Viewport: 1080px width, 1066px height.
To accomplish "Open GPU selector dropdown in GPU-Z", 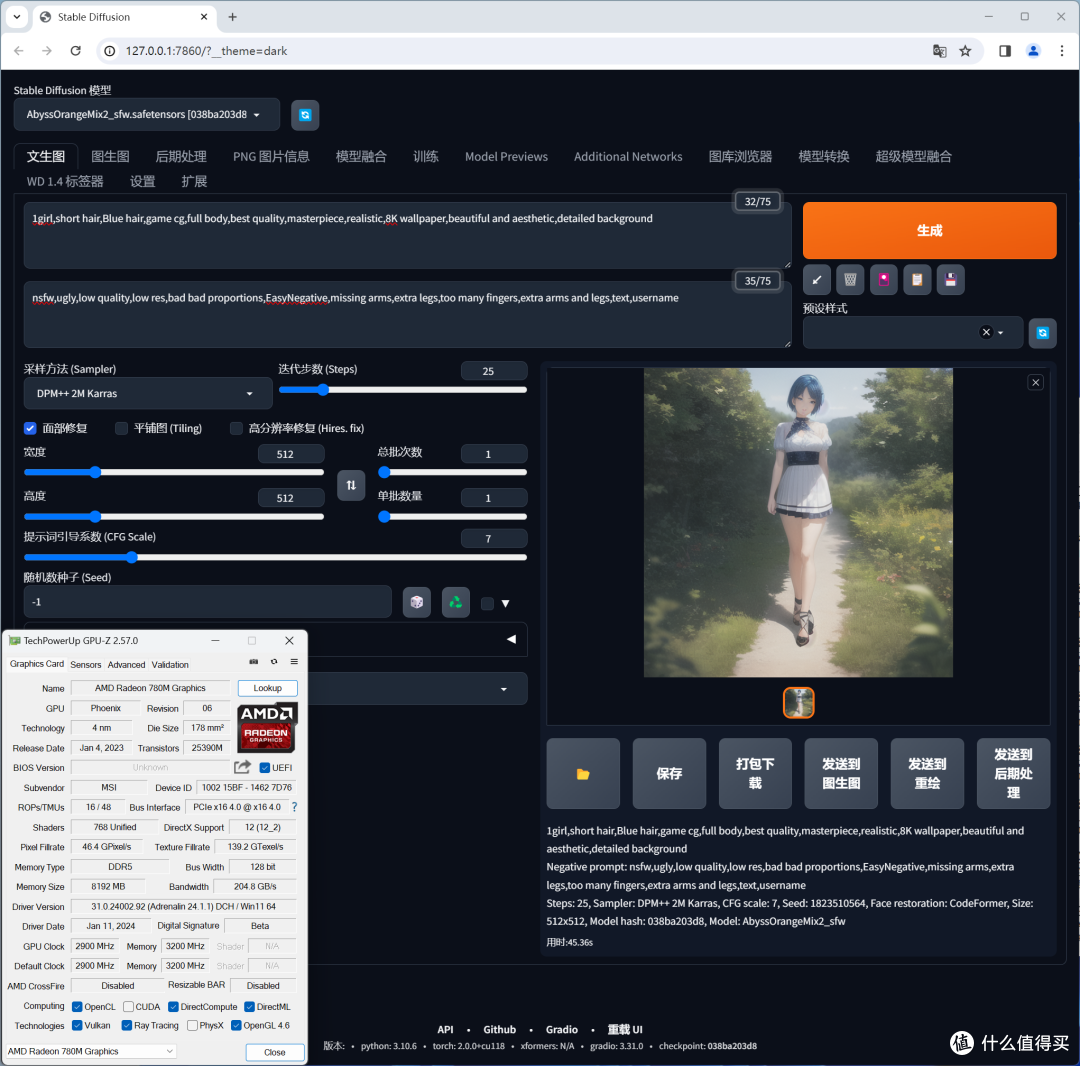I will pyautogui.click(x=91, y=1051).
